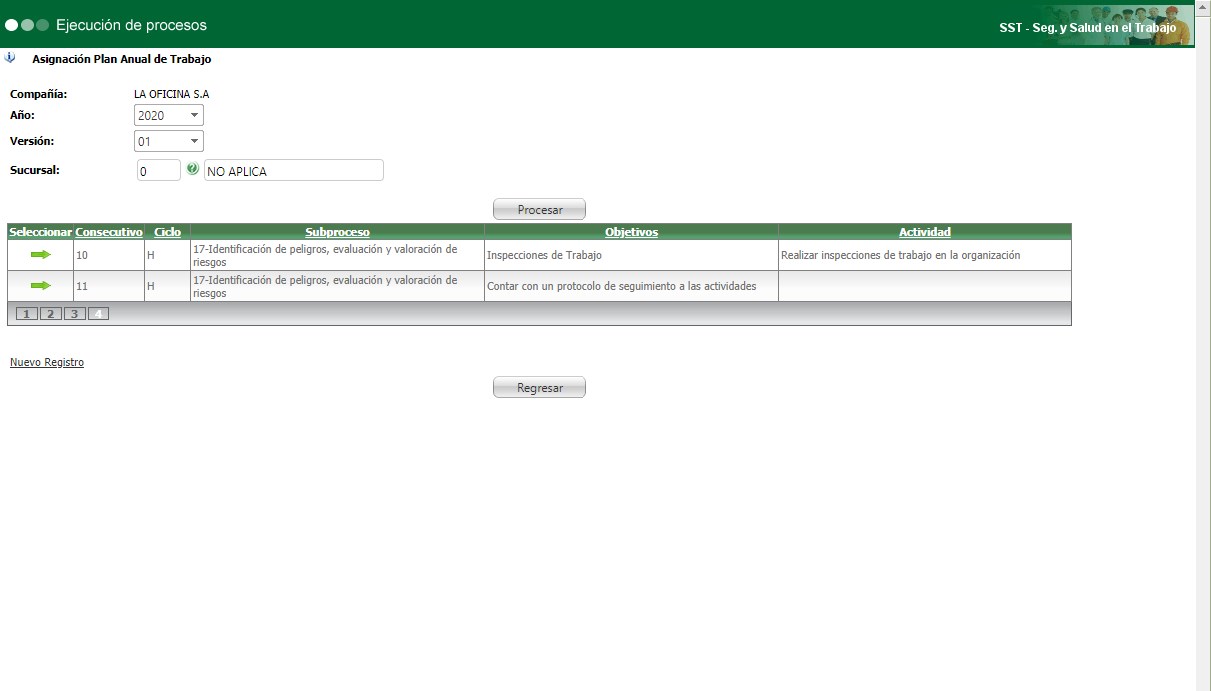Click the Procesar button
This screenshot has width=1211, height=691.
coord(539,210)
